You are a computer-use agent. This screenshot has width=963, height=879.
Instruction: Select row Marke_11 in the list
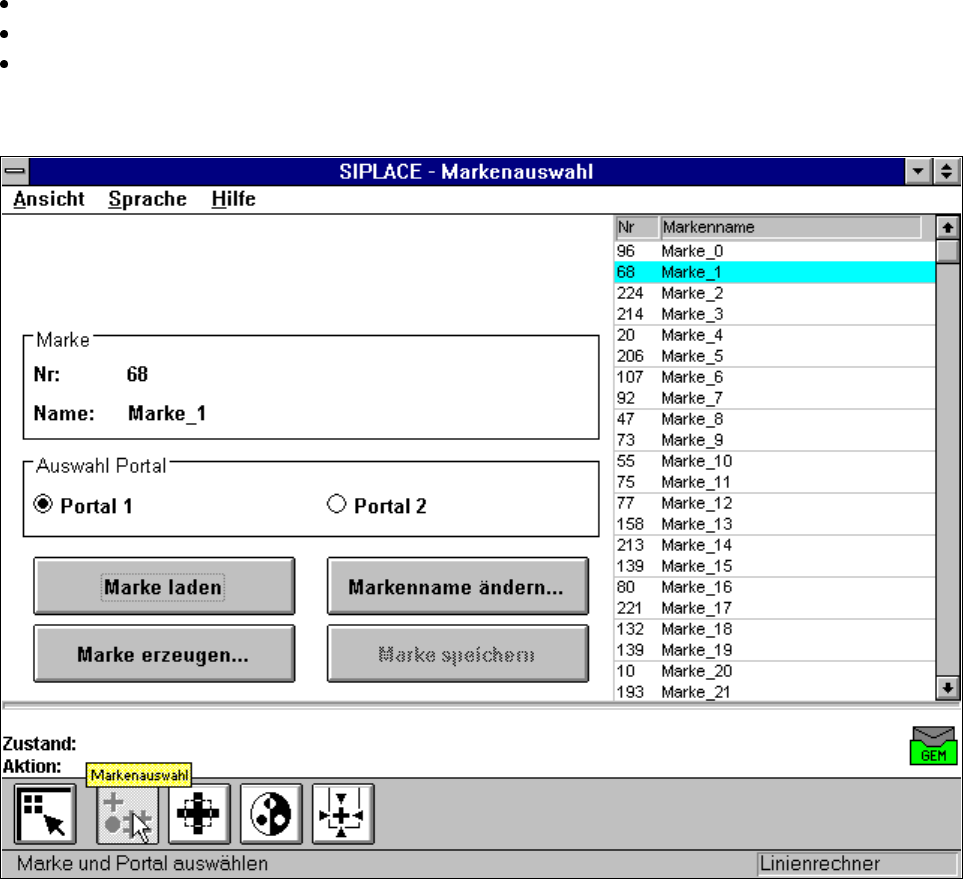point(775,482)
